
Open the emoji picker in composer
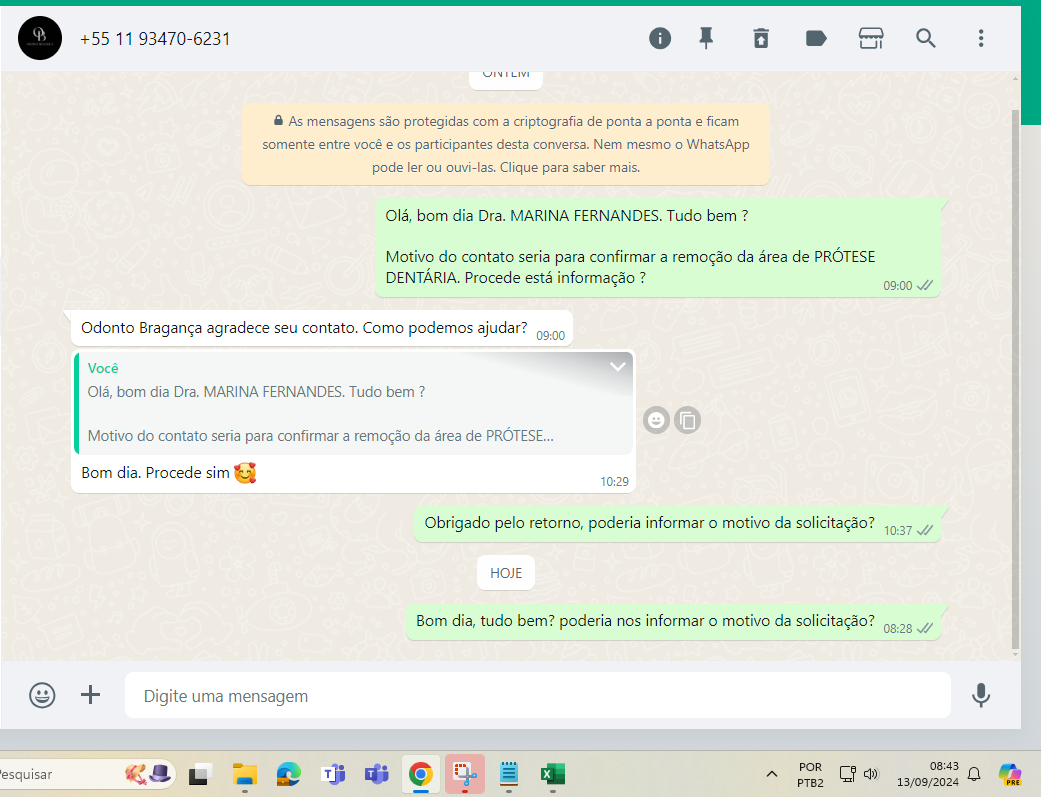[42, 695]
